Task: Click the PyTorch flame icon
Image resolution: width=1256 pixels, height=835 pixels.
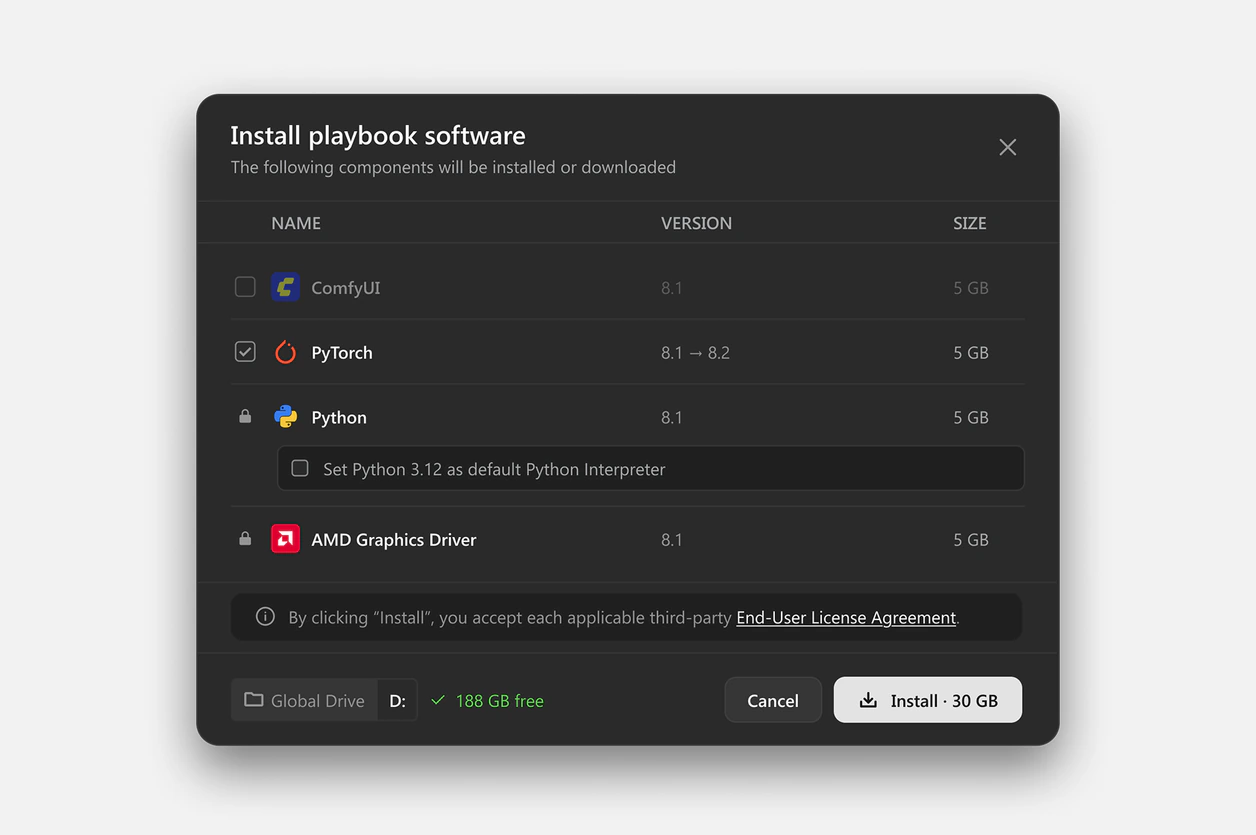Action: (x=285, y=352)
